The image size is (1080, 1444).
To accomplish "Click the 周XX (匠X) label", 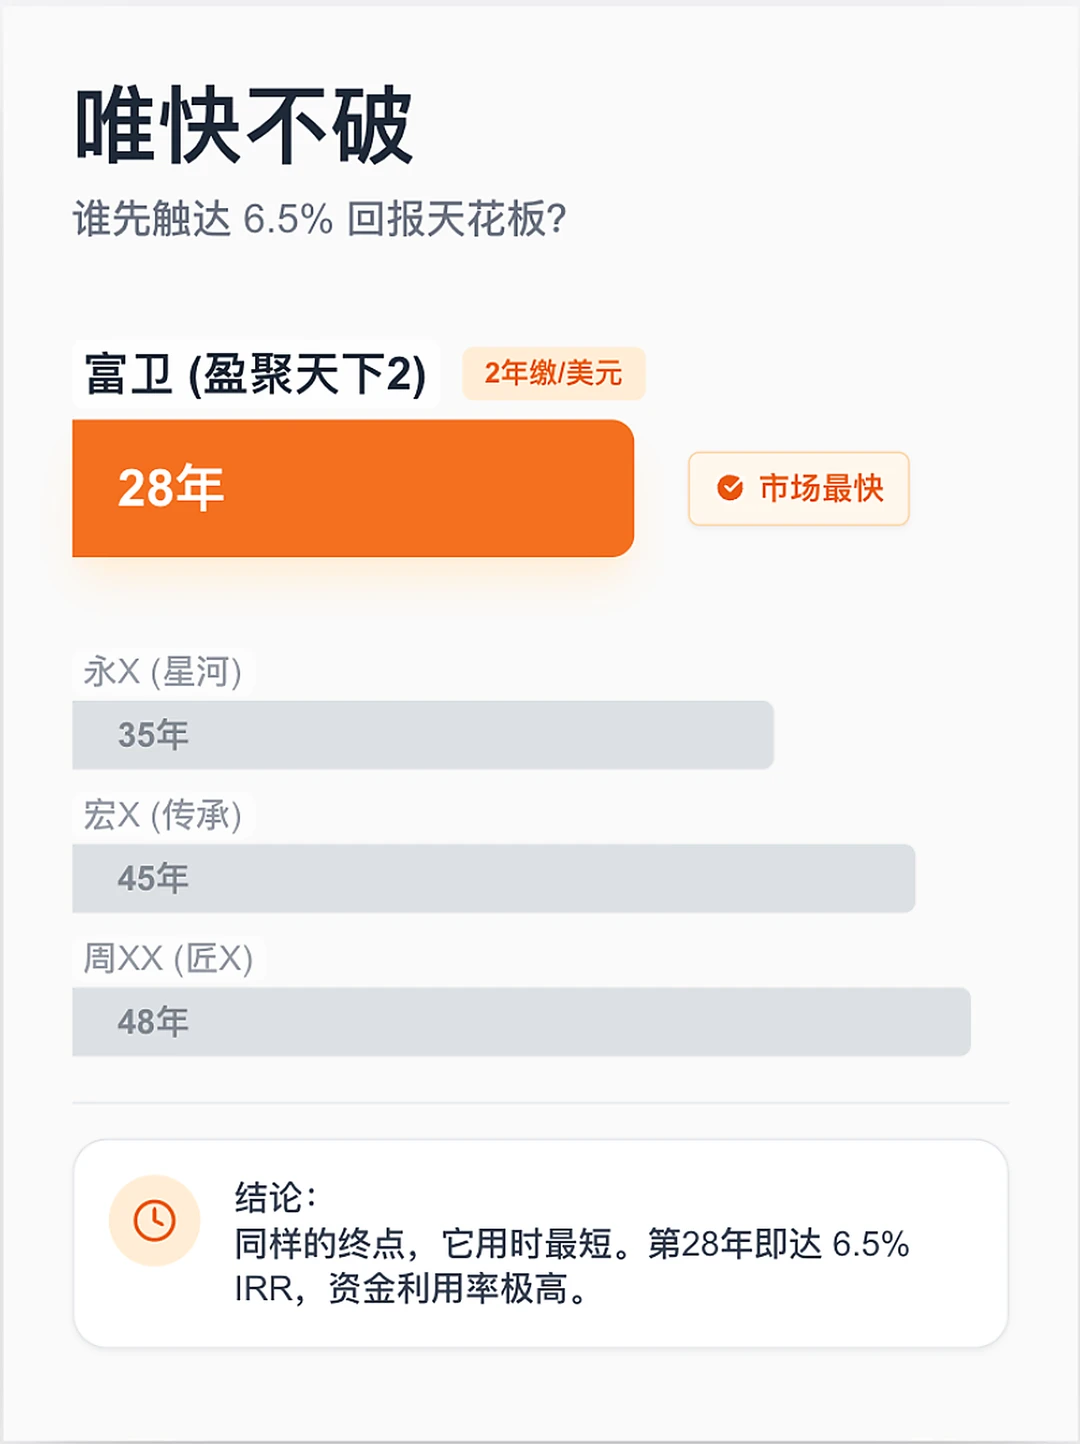I will pyautogui.click(x=168, y=959).
